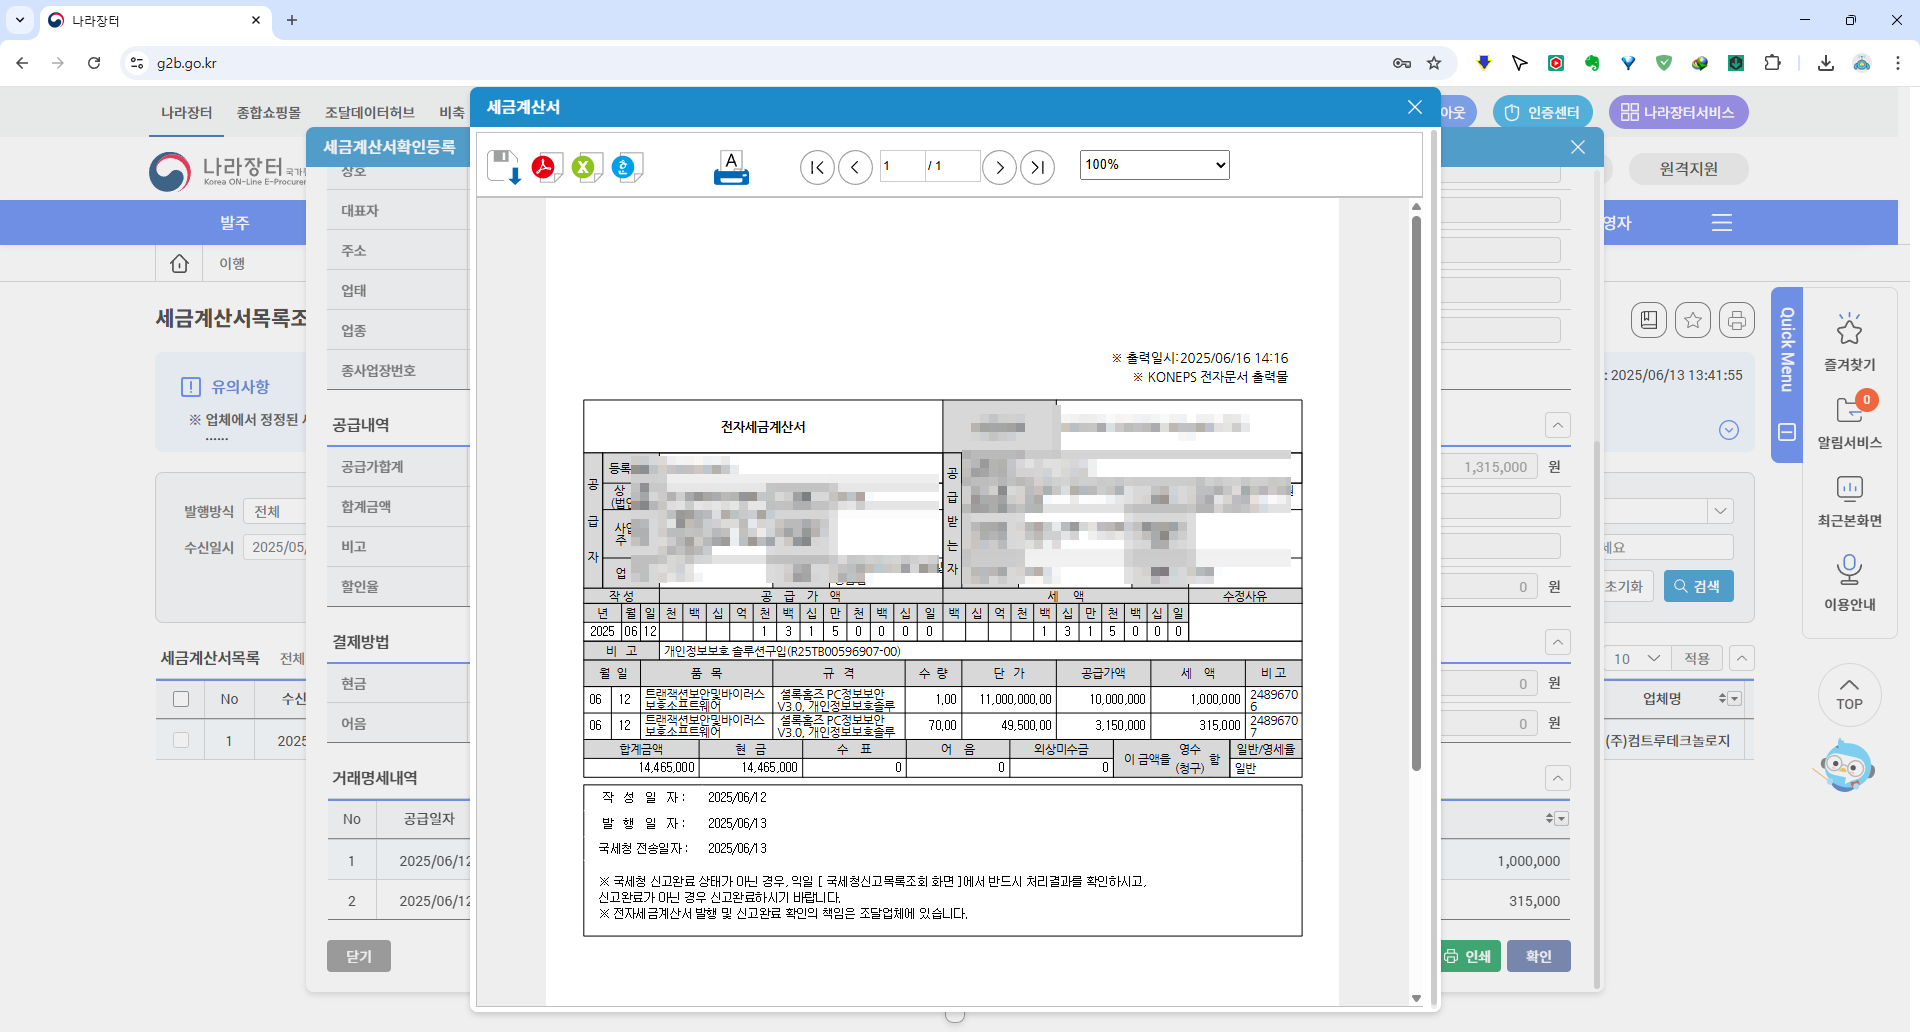Click the 닫기 button
This screenshot has width=1920, height=1032.
(x=358, y=956)
